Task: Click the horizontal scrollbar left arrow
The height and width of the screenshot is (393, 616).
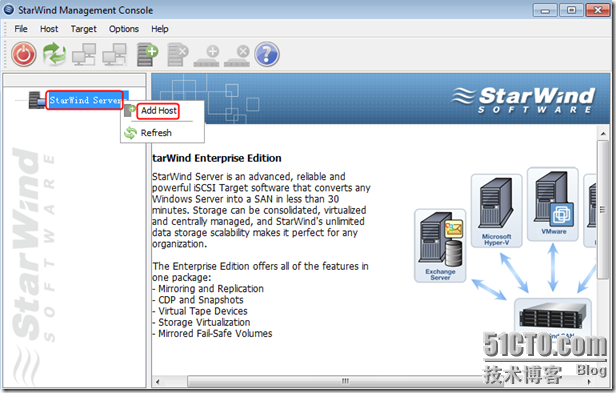Action: [x=158, y=382]
